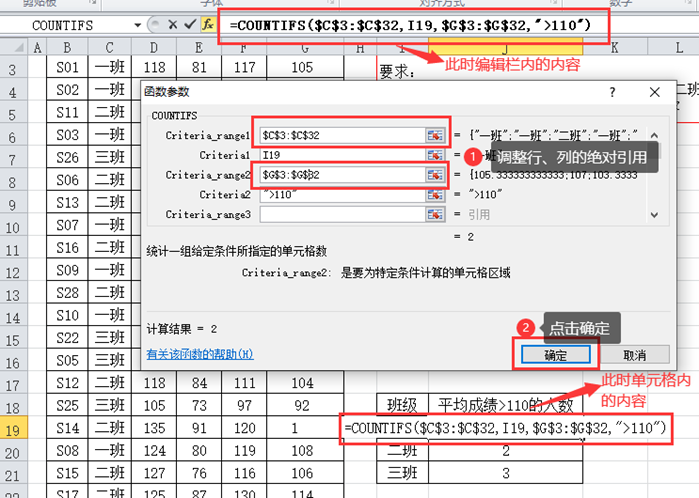699x498 pixels.
Task: Select row 10 header
Action: click(13, 227)
